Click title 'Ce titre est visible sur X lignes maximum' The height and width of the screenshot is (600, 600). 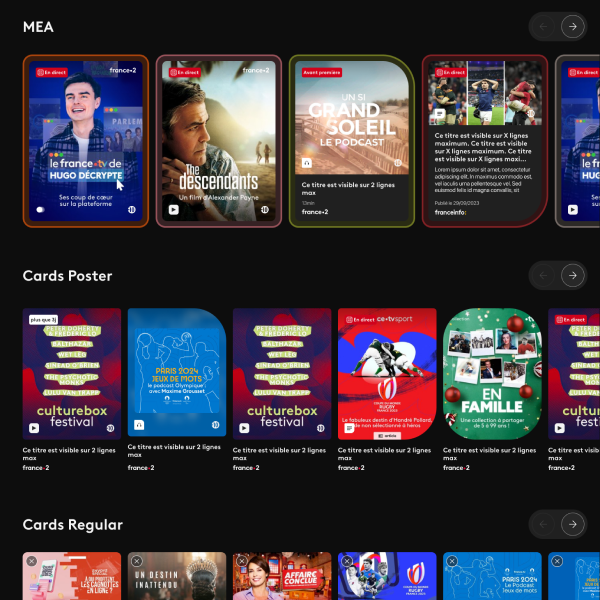(x=483, y=147)
